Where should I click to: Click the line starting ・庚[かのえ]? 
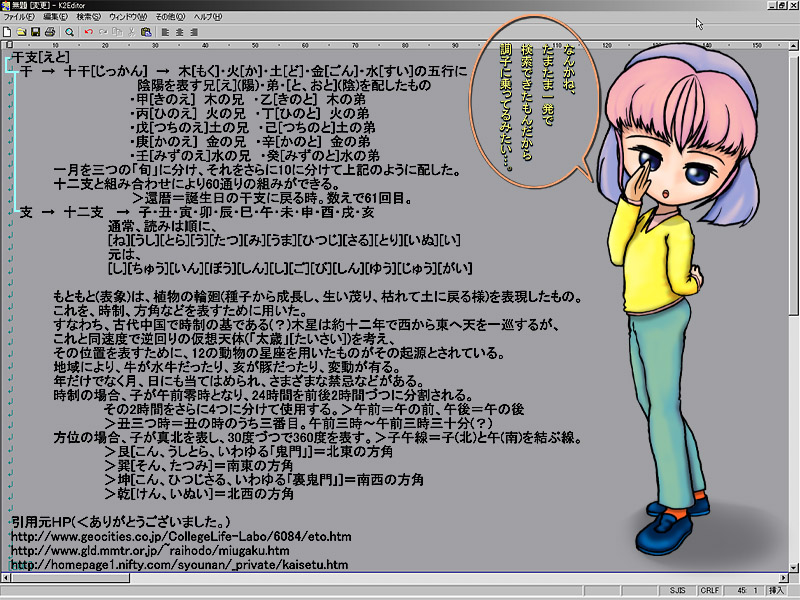coord(250,141)
